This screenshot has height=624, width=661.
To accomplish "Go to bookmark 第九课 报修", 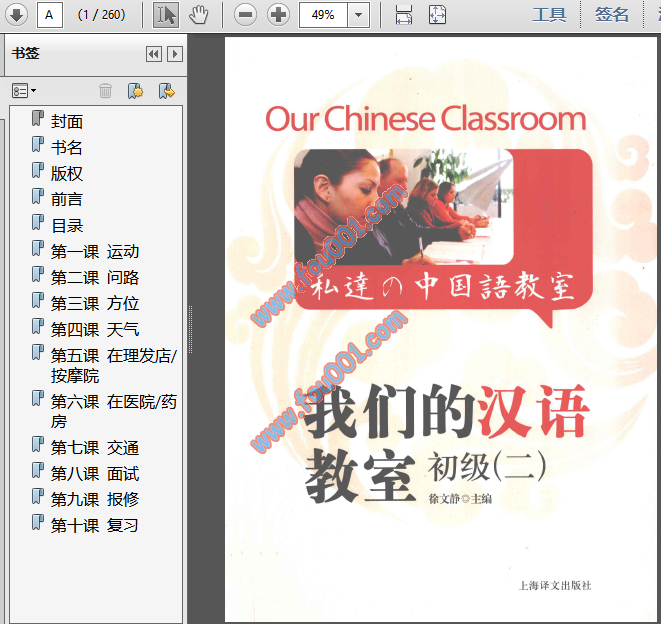I will click(x=95, y=500).
